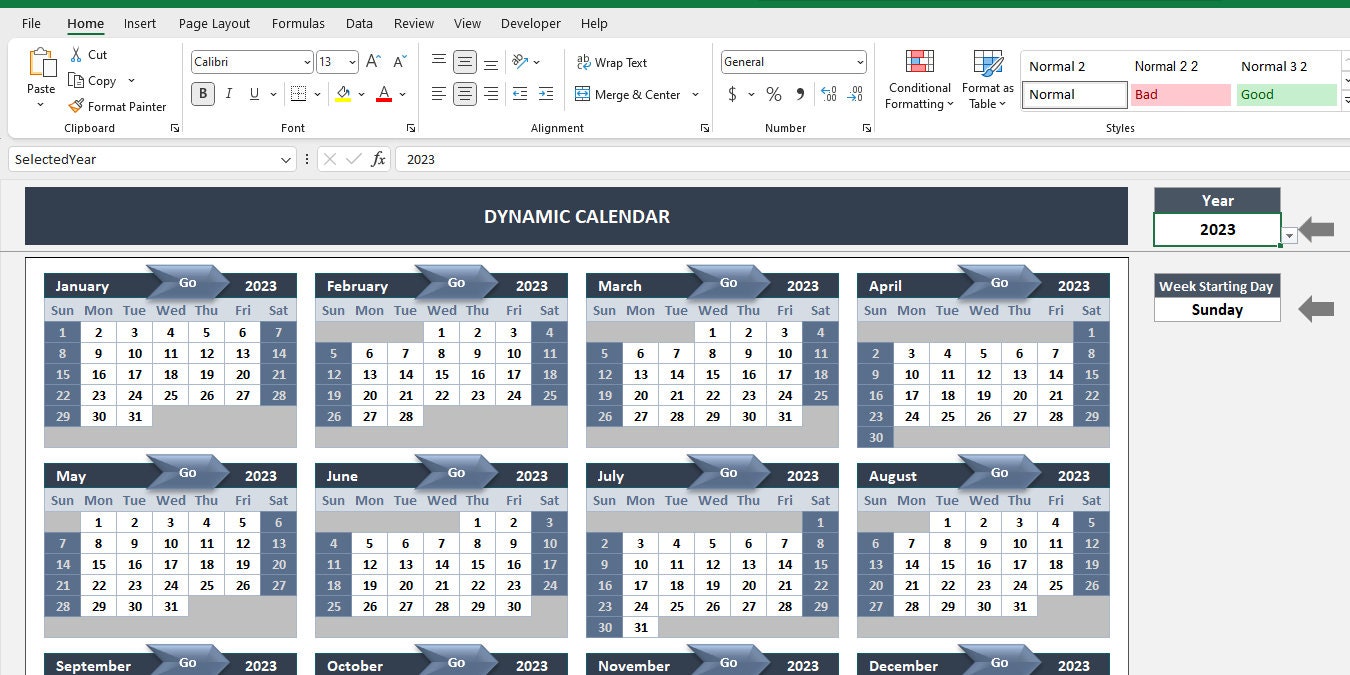The image size is (1350, 675).
Task: Select the red Font Color swatch
Action: point(383,94)
